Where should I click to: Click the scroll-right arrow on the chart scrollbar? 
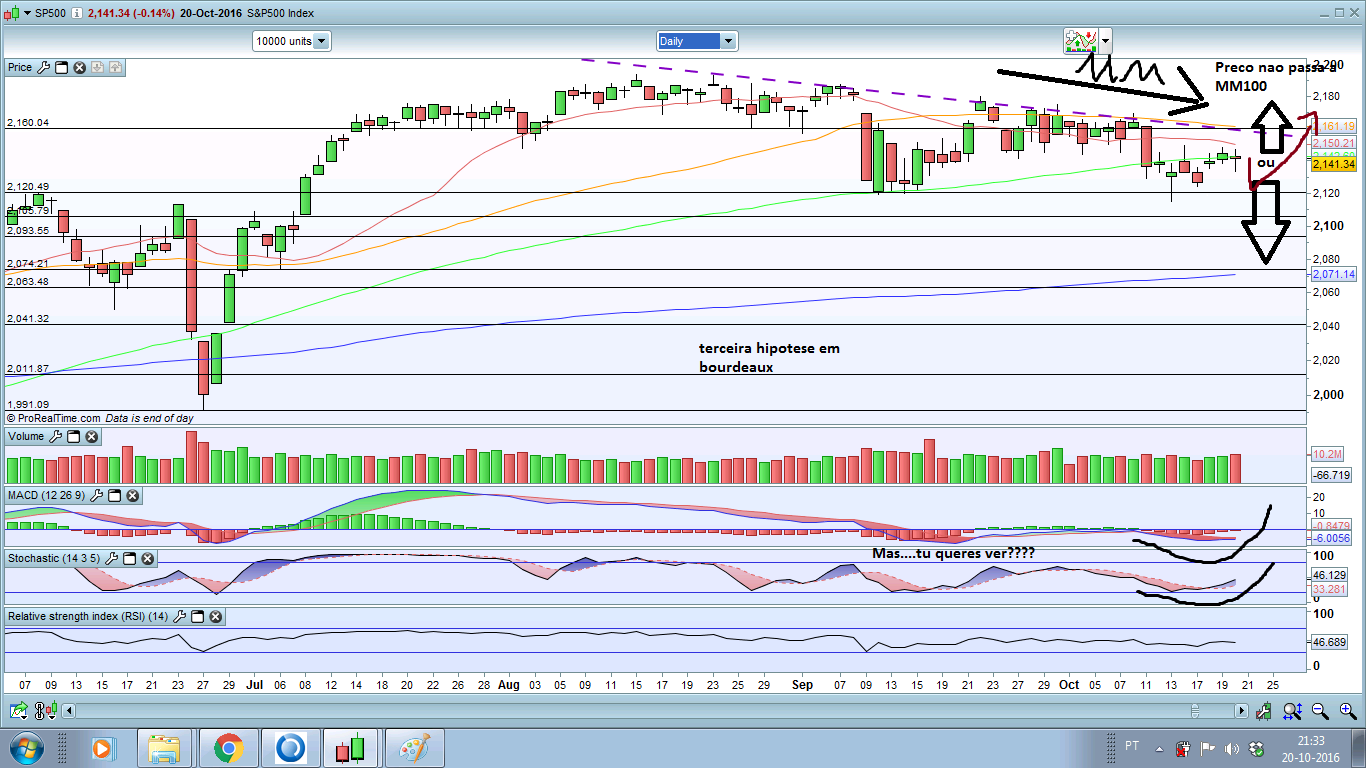coord(1242,711)
